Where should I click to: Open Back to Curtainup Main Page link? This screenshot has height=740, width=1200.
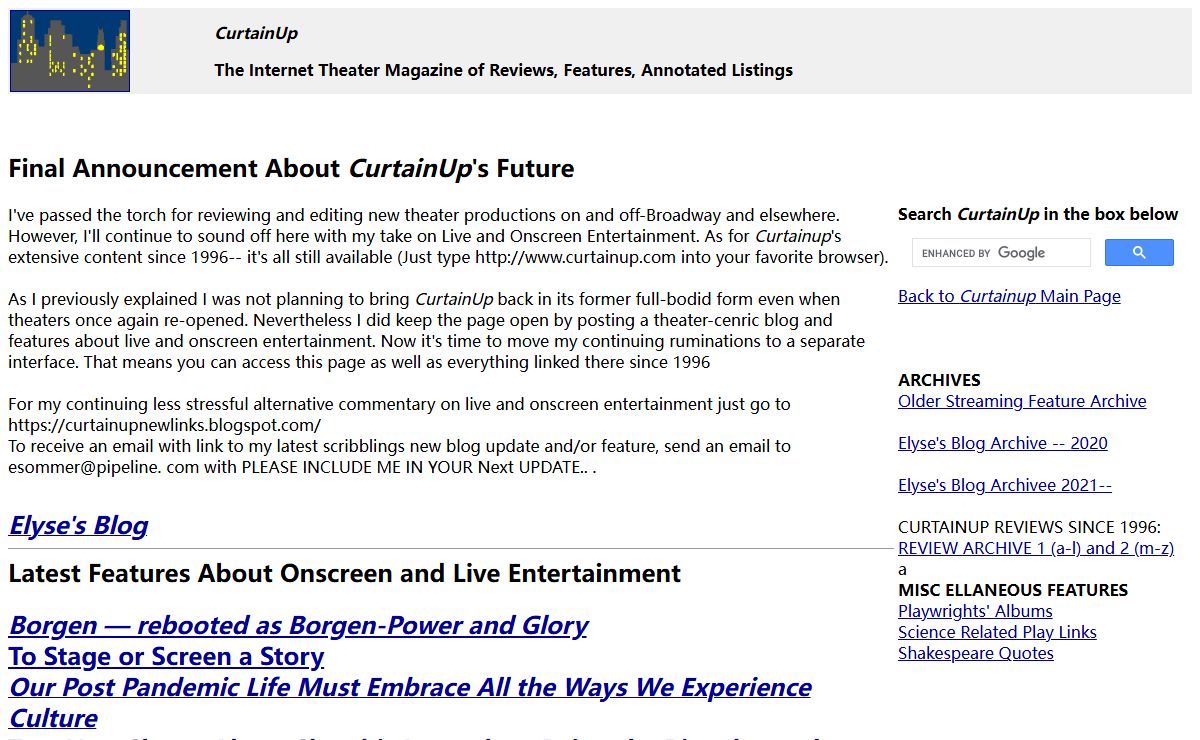1009,296
